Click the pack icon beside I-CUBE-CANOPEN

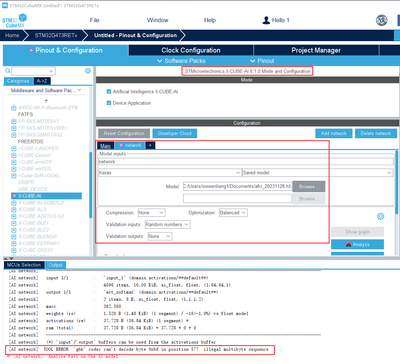pos(14,148)
